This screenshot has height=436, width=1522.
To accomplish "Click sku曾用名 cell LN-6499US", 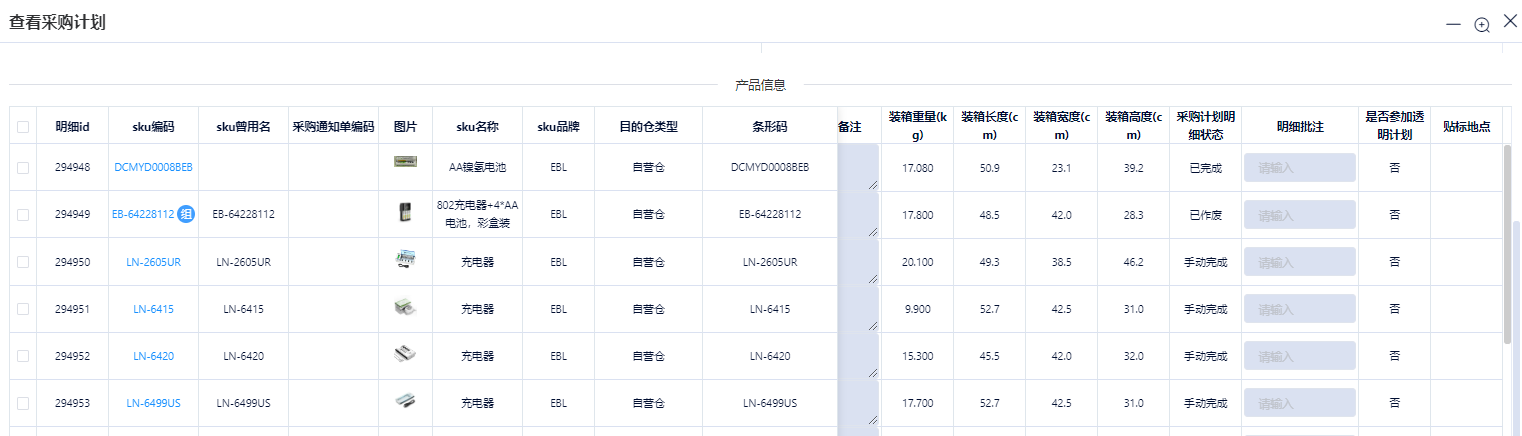I will pos(243,403).
